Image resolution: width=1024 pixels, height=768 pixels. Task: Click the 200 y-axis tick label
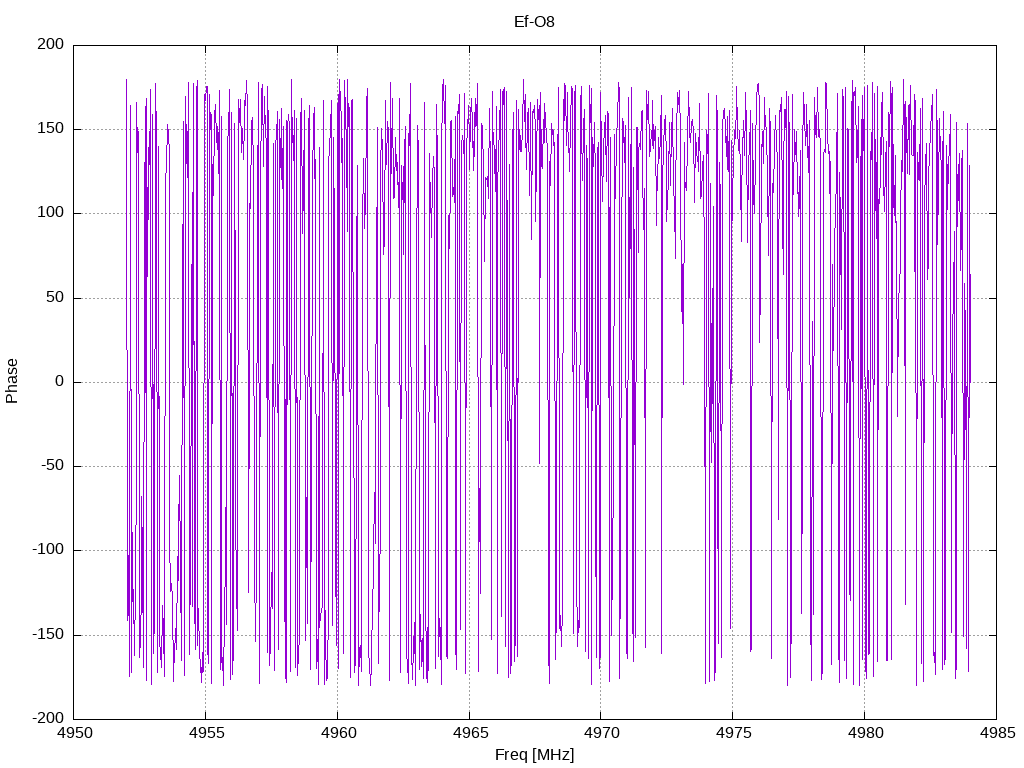pos(51,44)
